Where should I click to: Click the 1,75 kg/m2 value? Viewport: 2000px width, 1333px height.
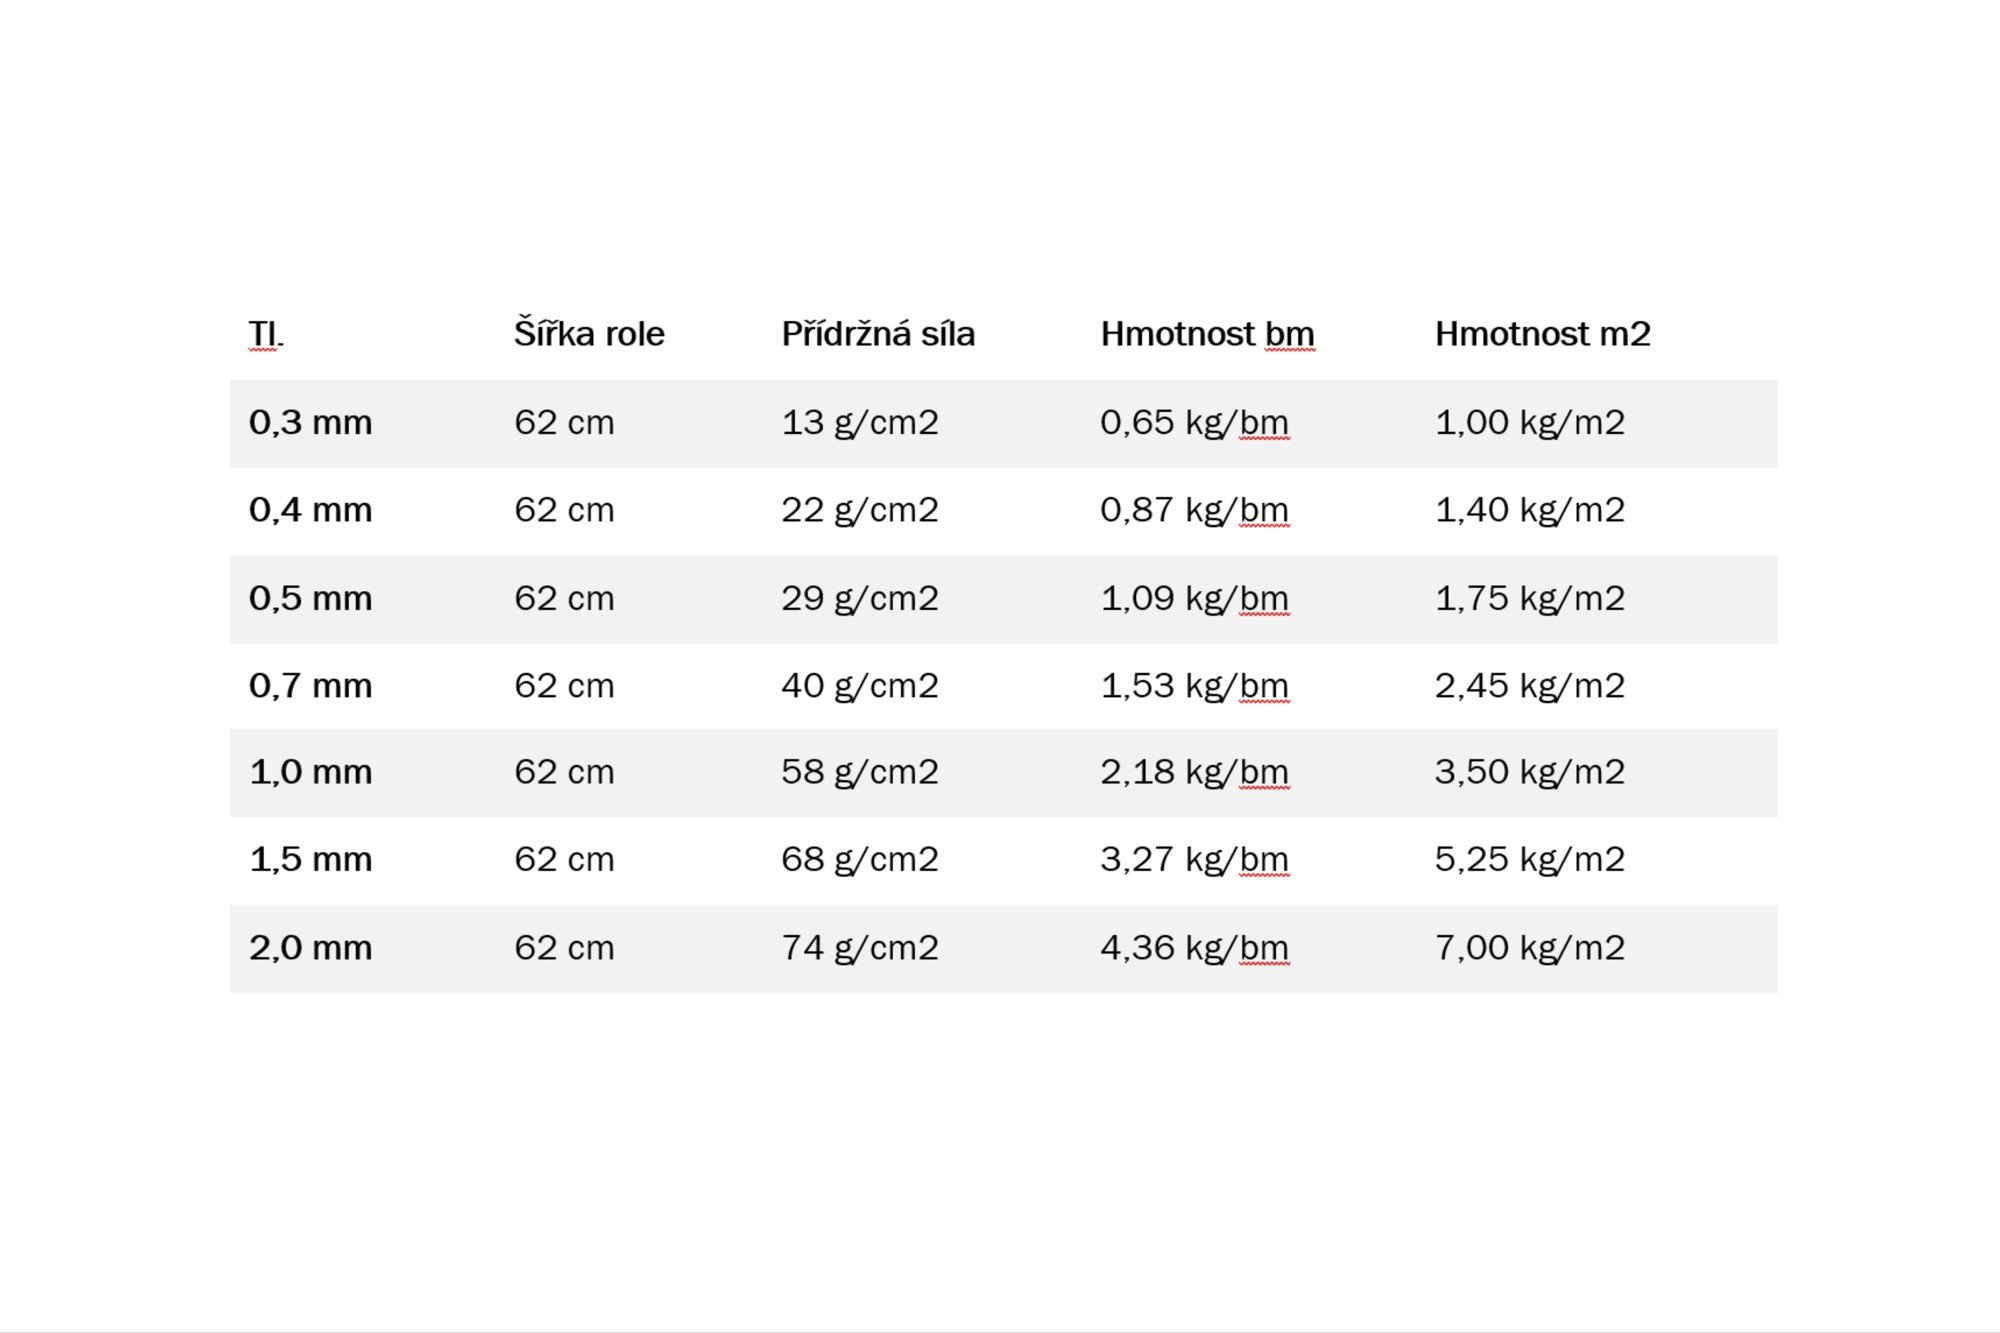tap(1530, 600)
